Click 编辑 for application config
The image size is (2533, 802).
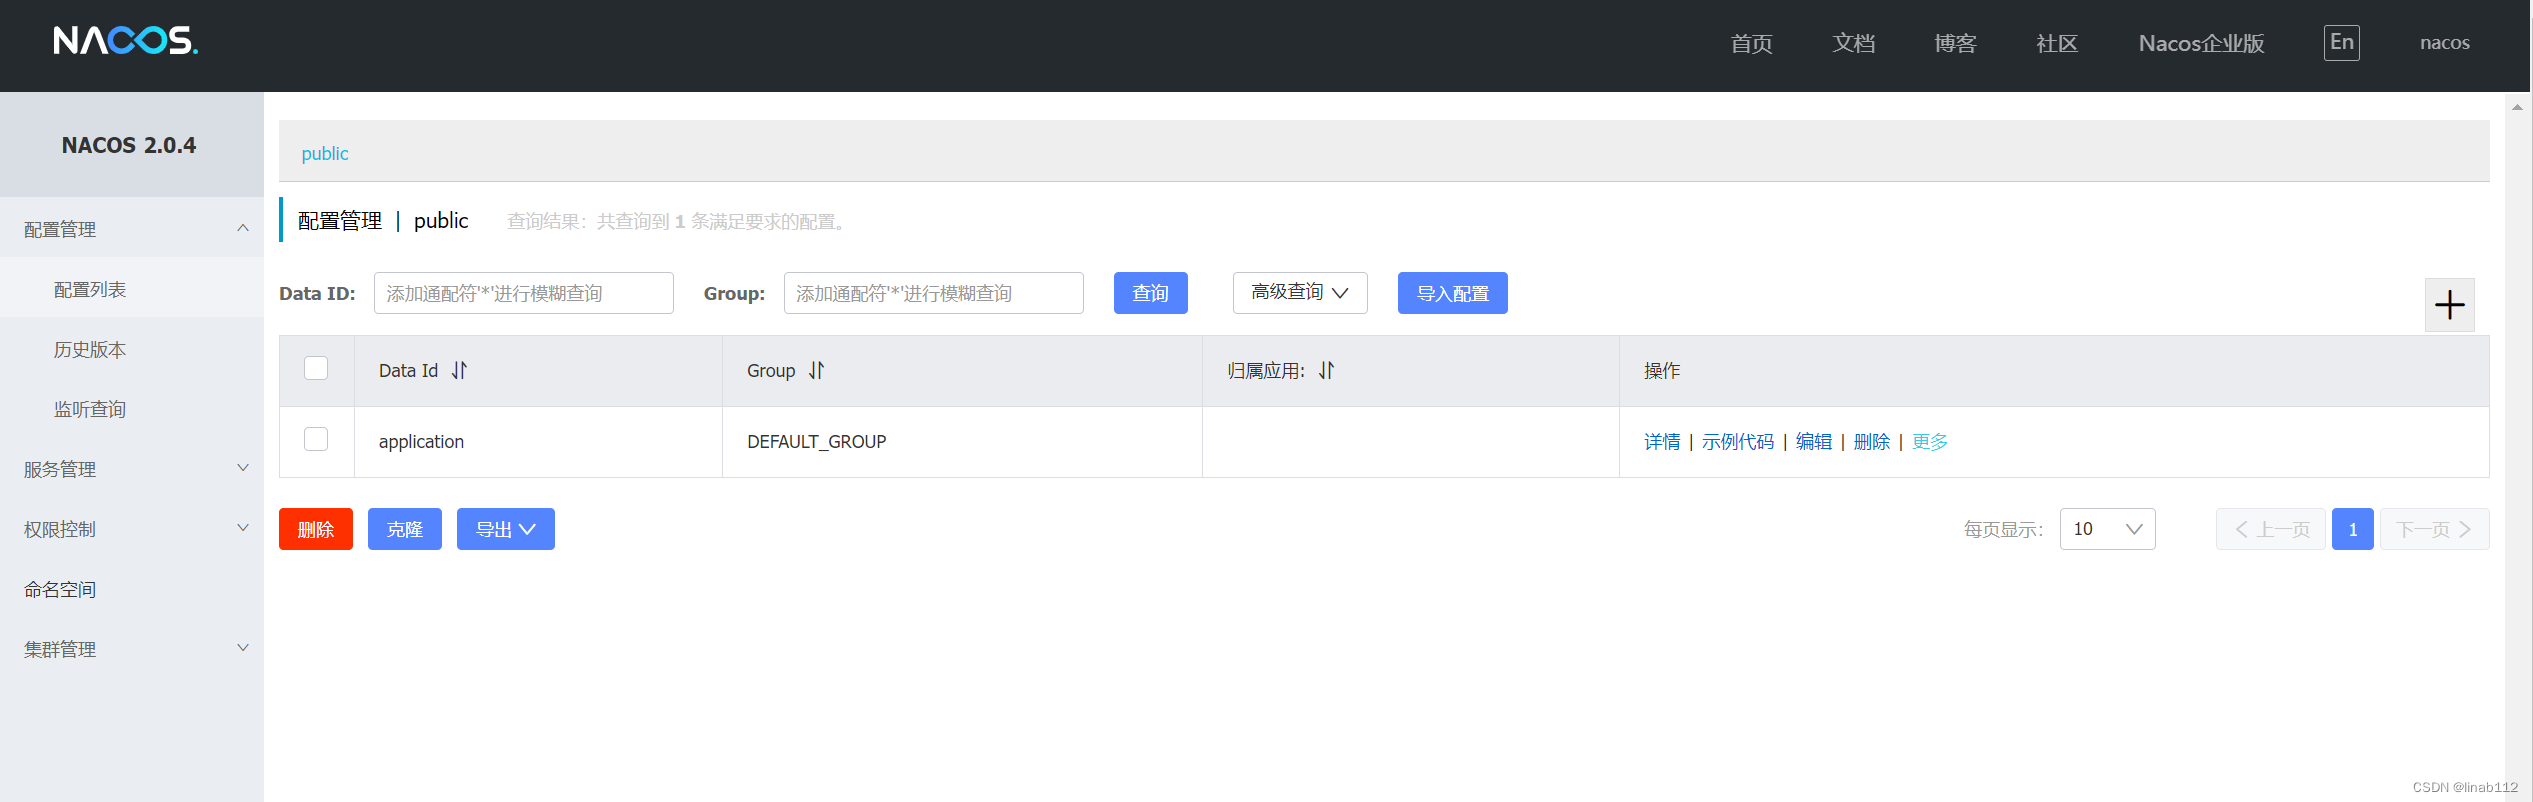pyautogui.click(x=1814, y=442)
